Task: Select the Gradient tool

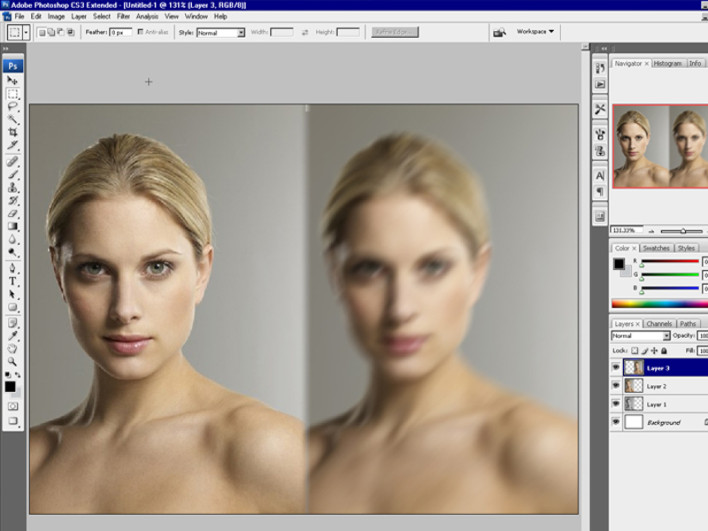Action: click(x=13, y=226)
